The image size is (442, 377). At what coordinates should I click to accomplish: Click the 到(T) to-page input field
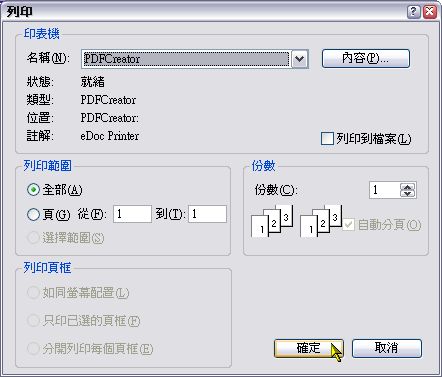[x=207, y=214]
